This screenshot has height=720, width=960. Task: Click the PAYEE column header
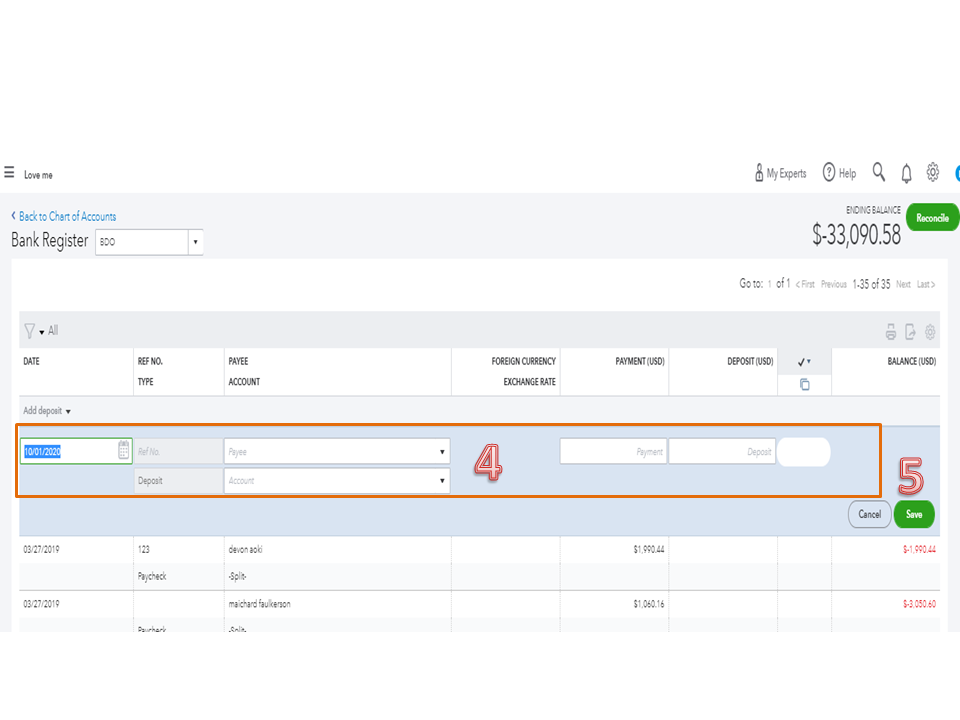pos(238,361)
